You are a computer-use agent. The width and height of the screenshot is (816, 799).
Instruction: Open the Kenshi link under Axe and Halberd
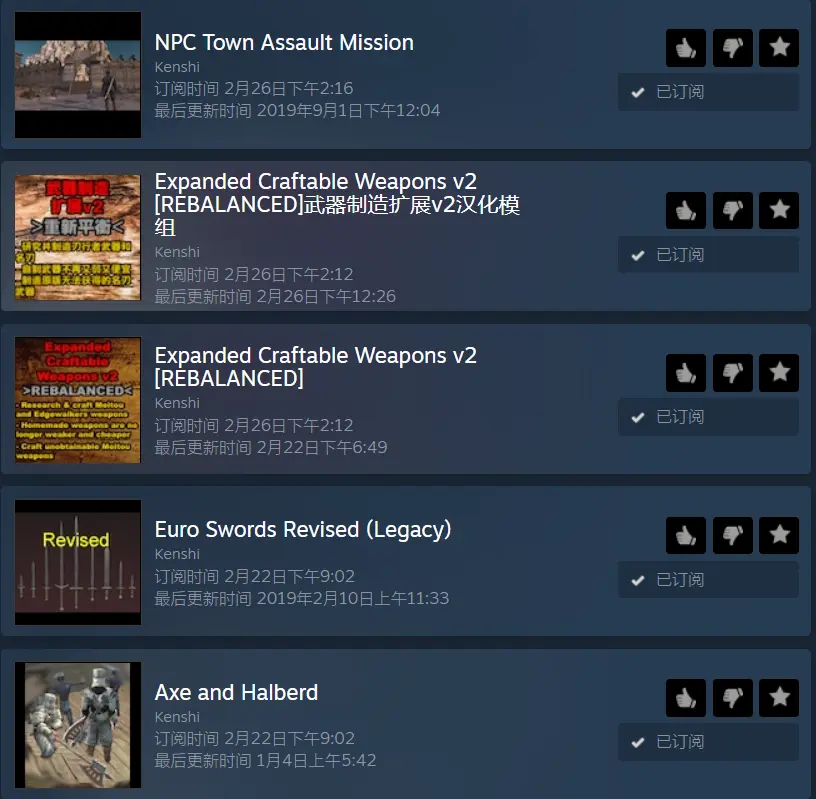pyautogui.click(x=177, y=717)
